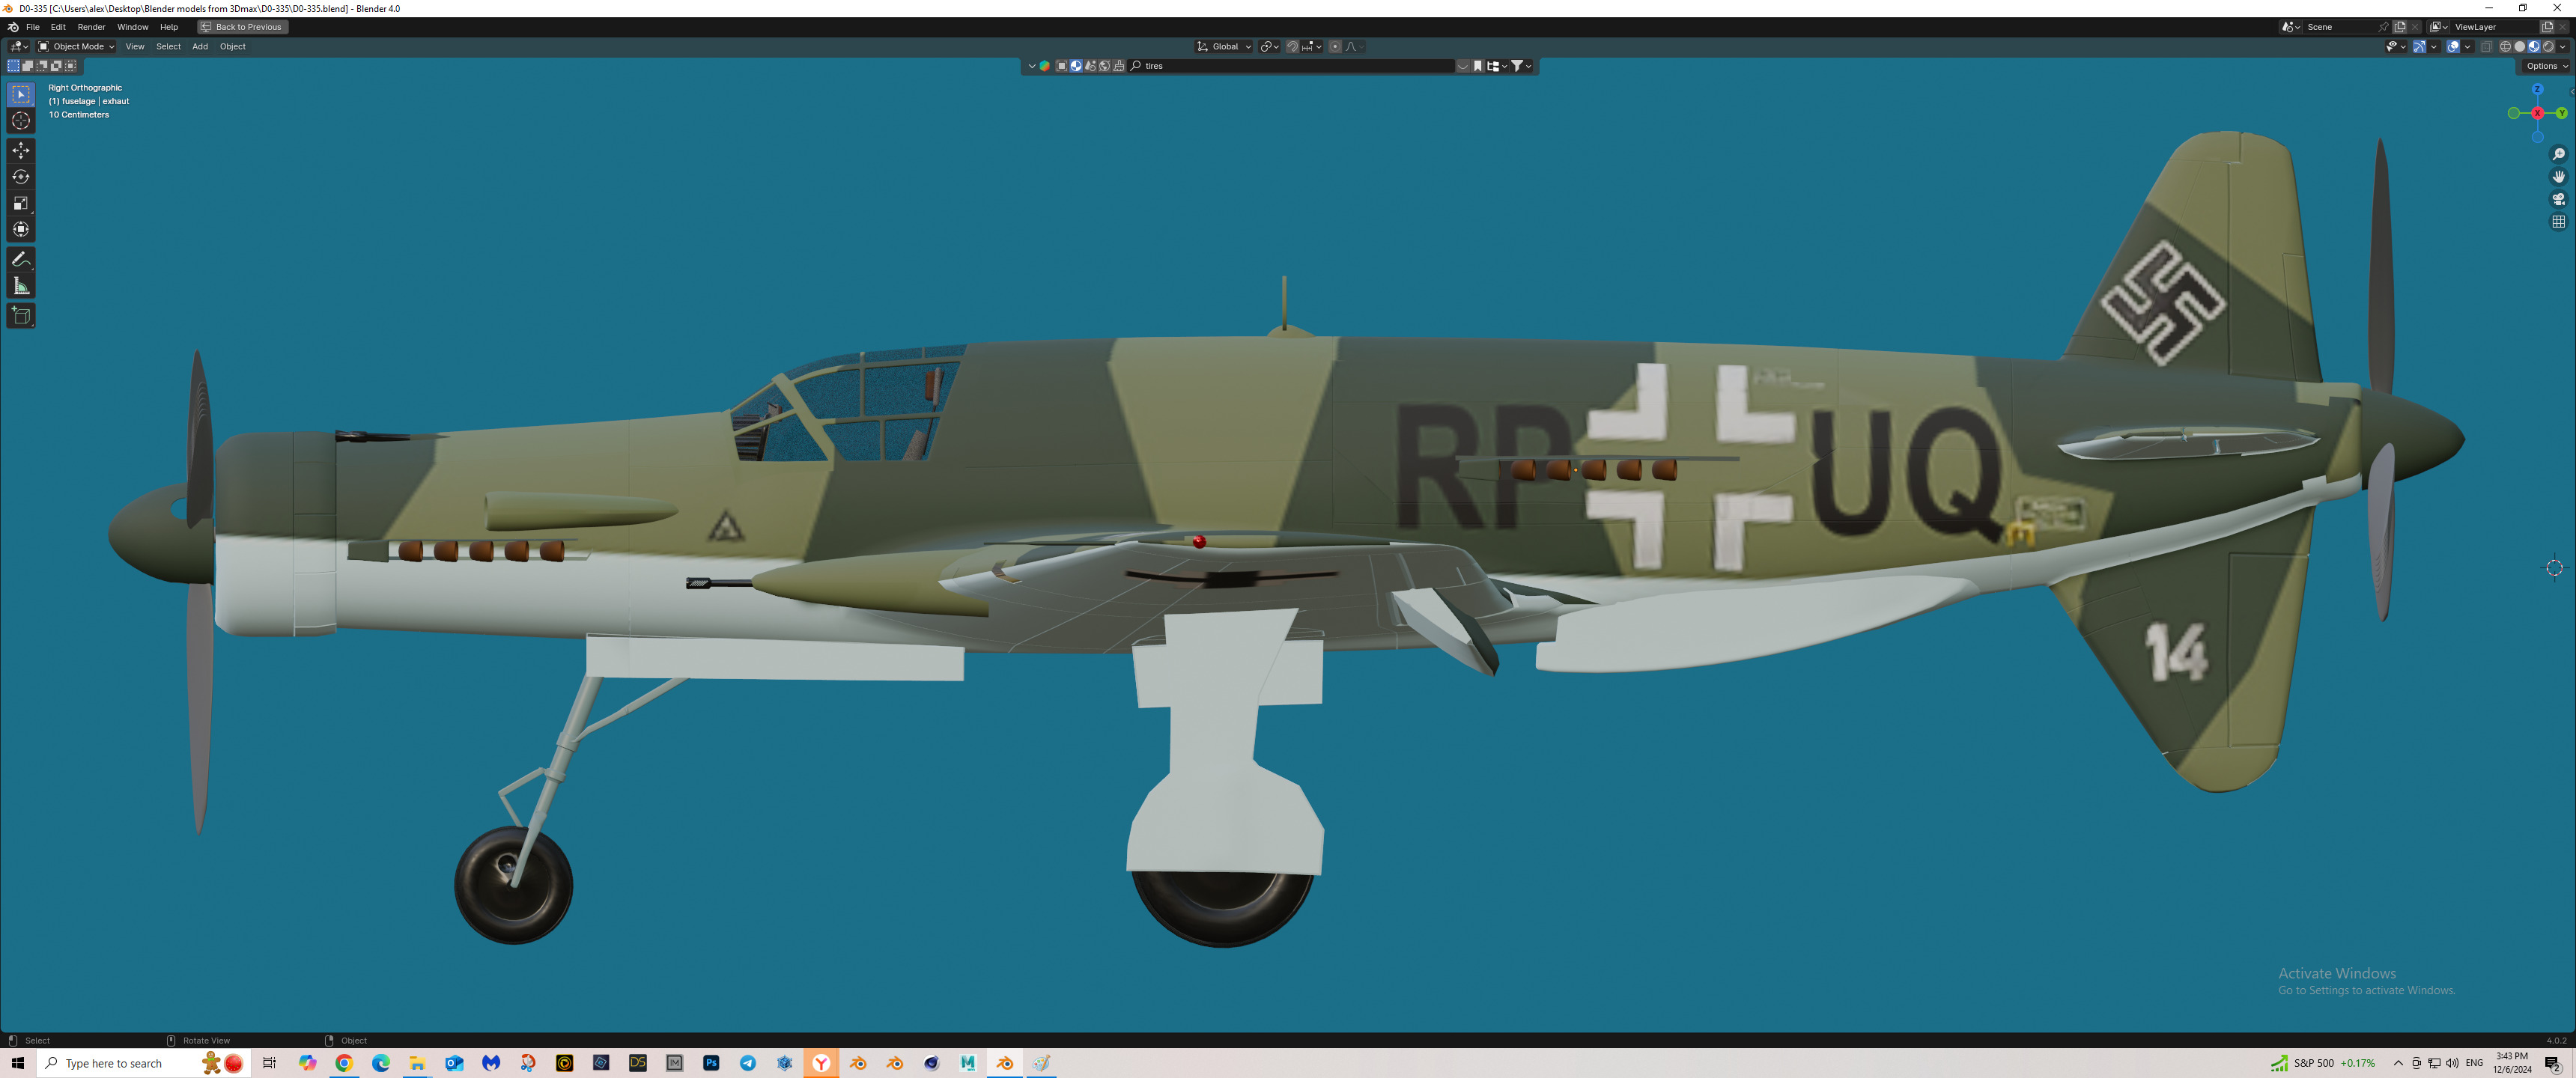Open the Render menu
The height and width of the screenshot is (1078, 2576).
pos(91,27)
